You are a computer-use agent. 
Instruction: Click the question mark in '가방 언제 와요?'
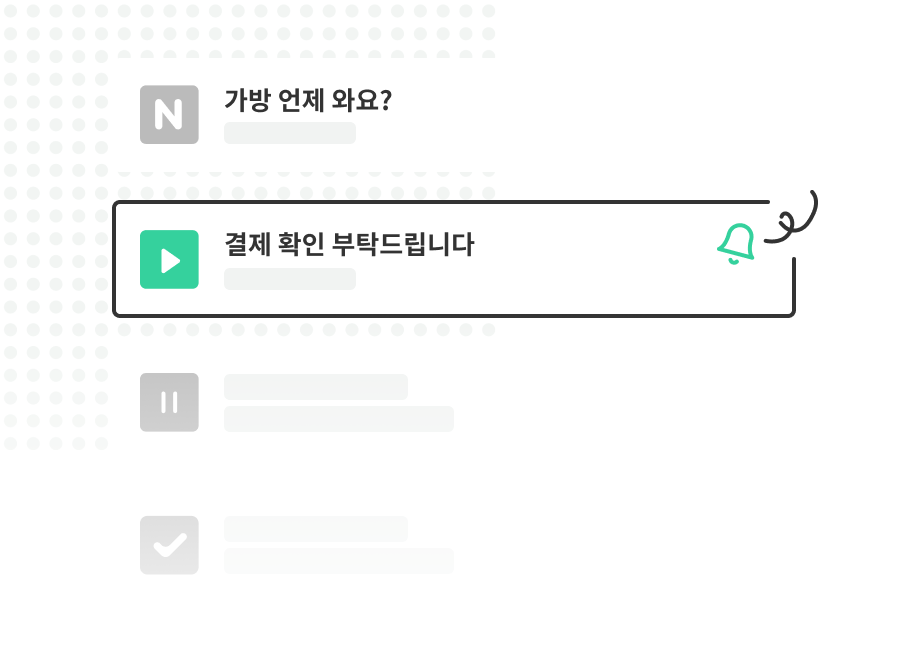point(386,100)
